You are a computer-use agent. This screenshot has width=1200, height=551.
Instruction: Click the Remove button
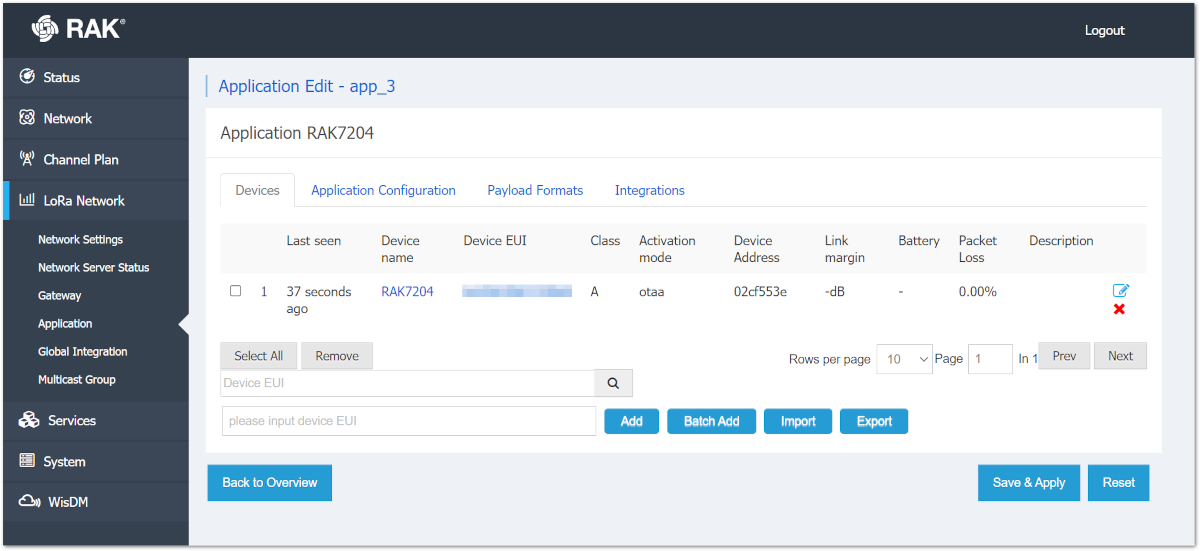point(337,356)
